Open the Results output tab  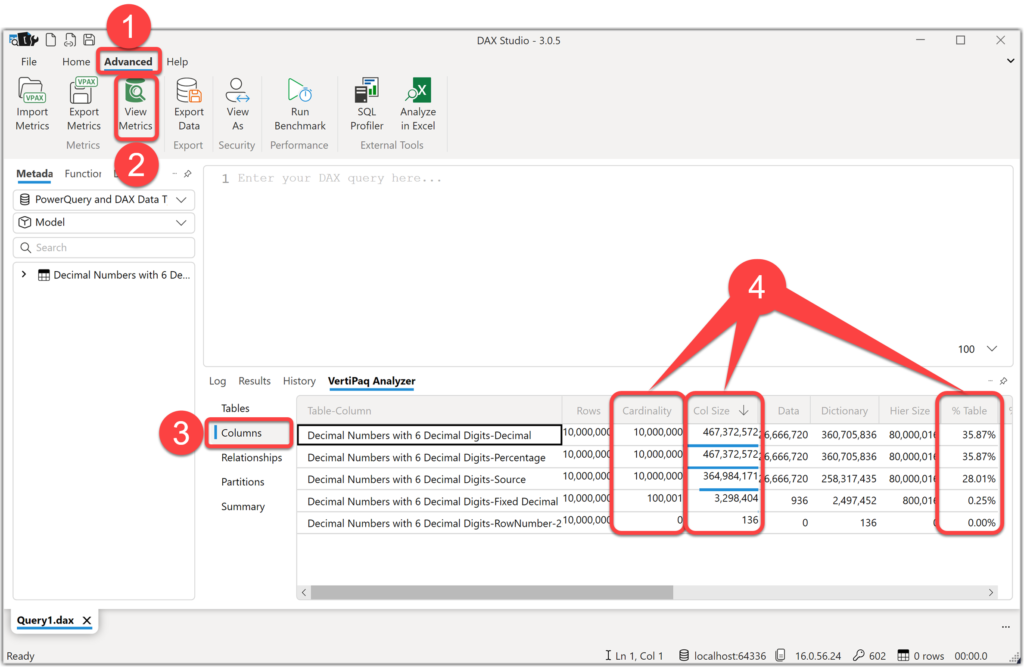[254, 381]
